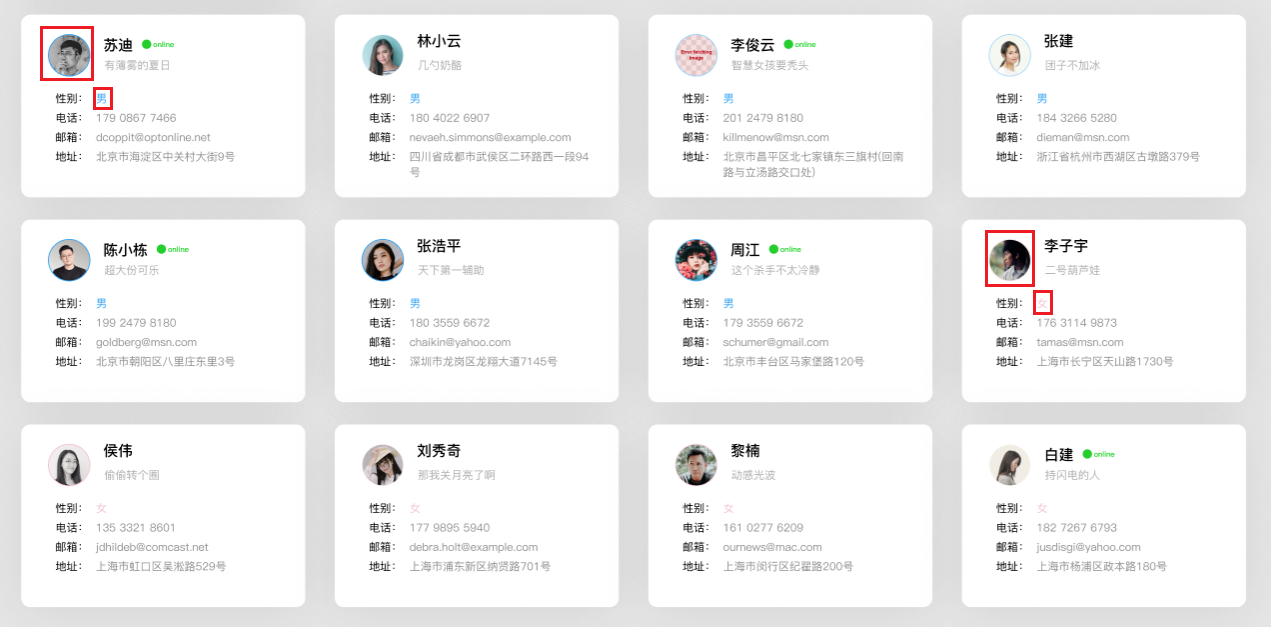
Task: Click 李子宇's gender value 女
Action: click(x=1042, y=303)
